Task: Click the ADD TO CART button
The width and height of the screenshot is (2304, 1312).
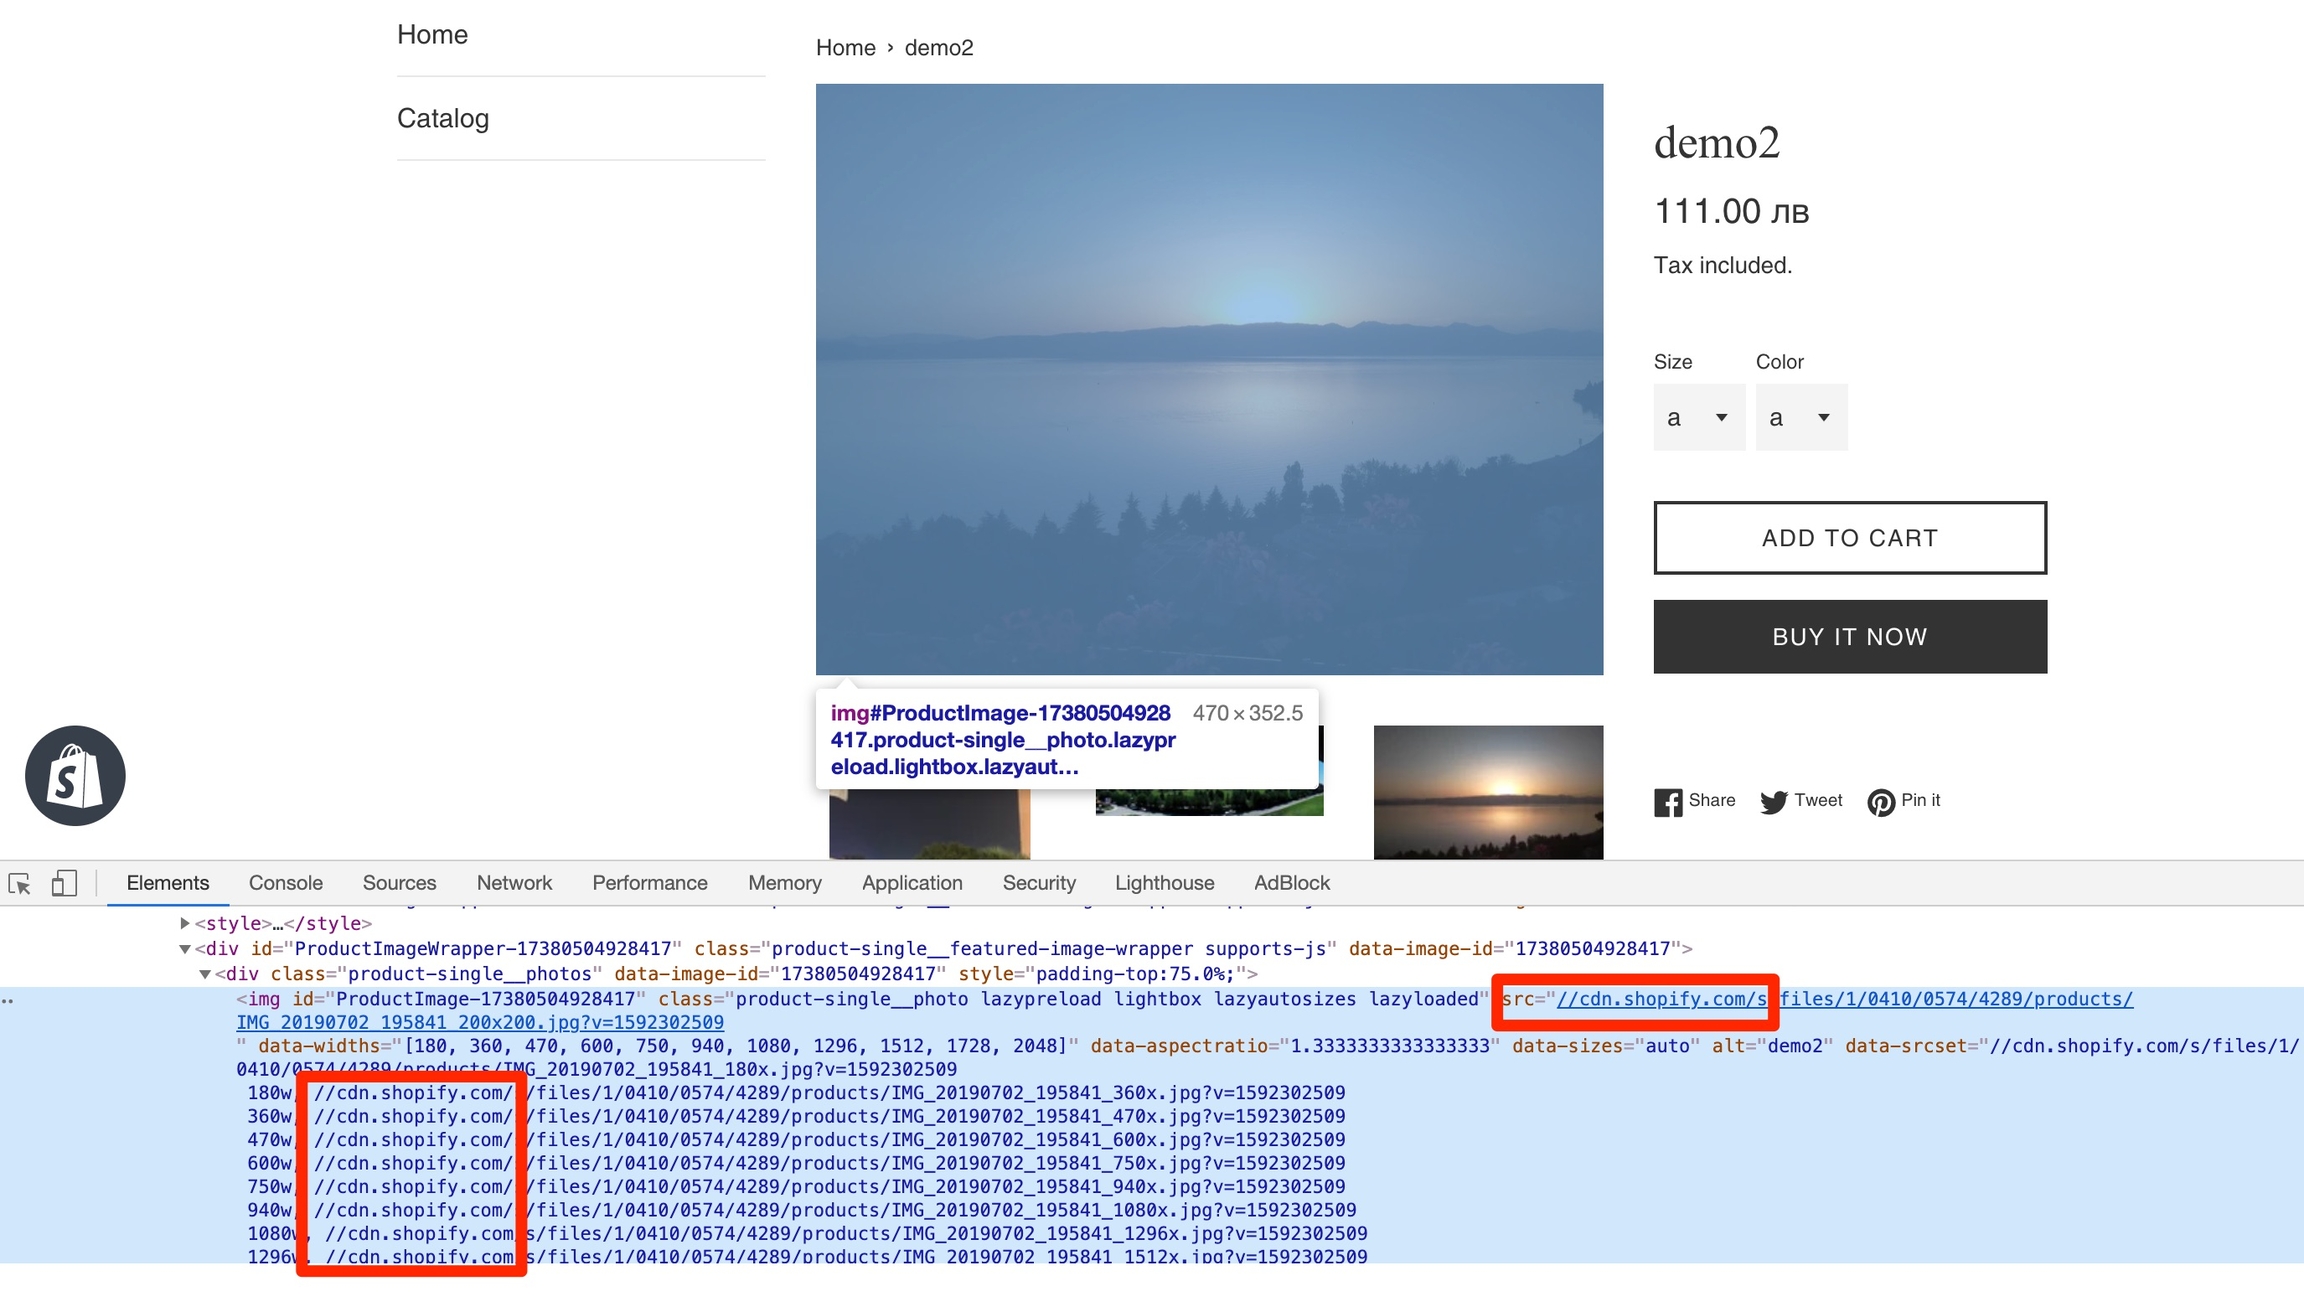Action: [1849, 538]
